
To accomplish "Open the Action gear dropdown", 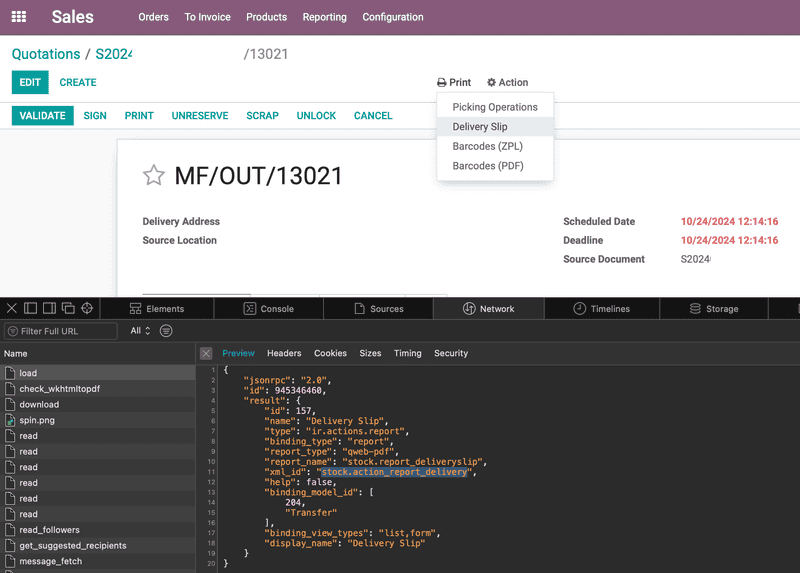I will pyautogui.click(x=508, y=82).
